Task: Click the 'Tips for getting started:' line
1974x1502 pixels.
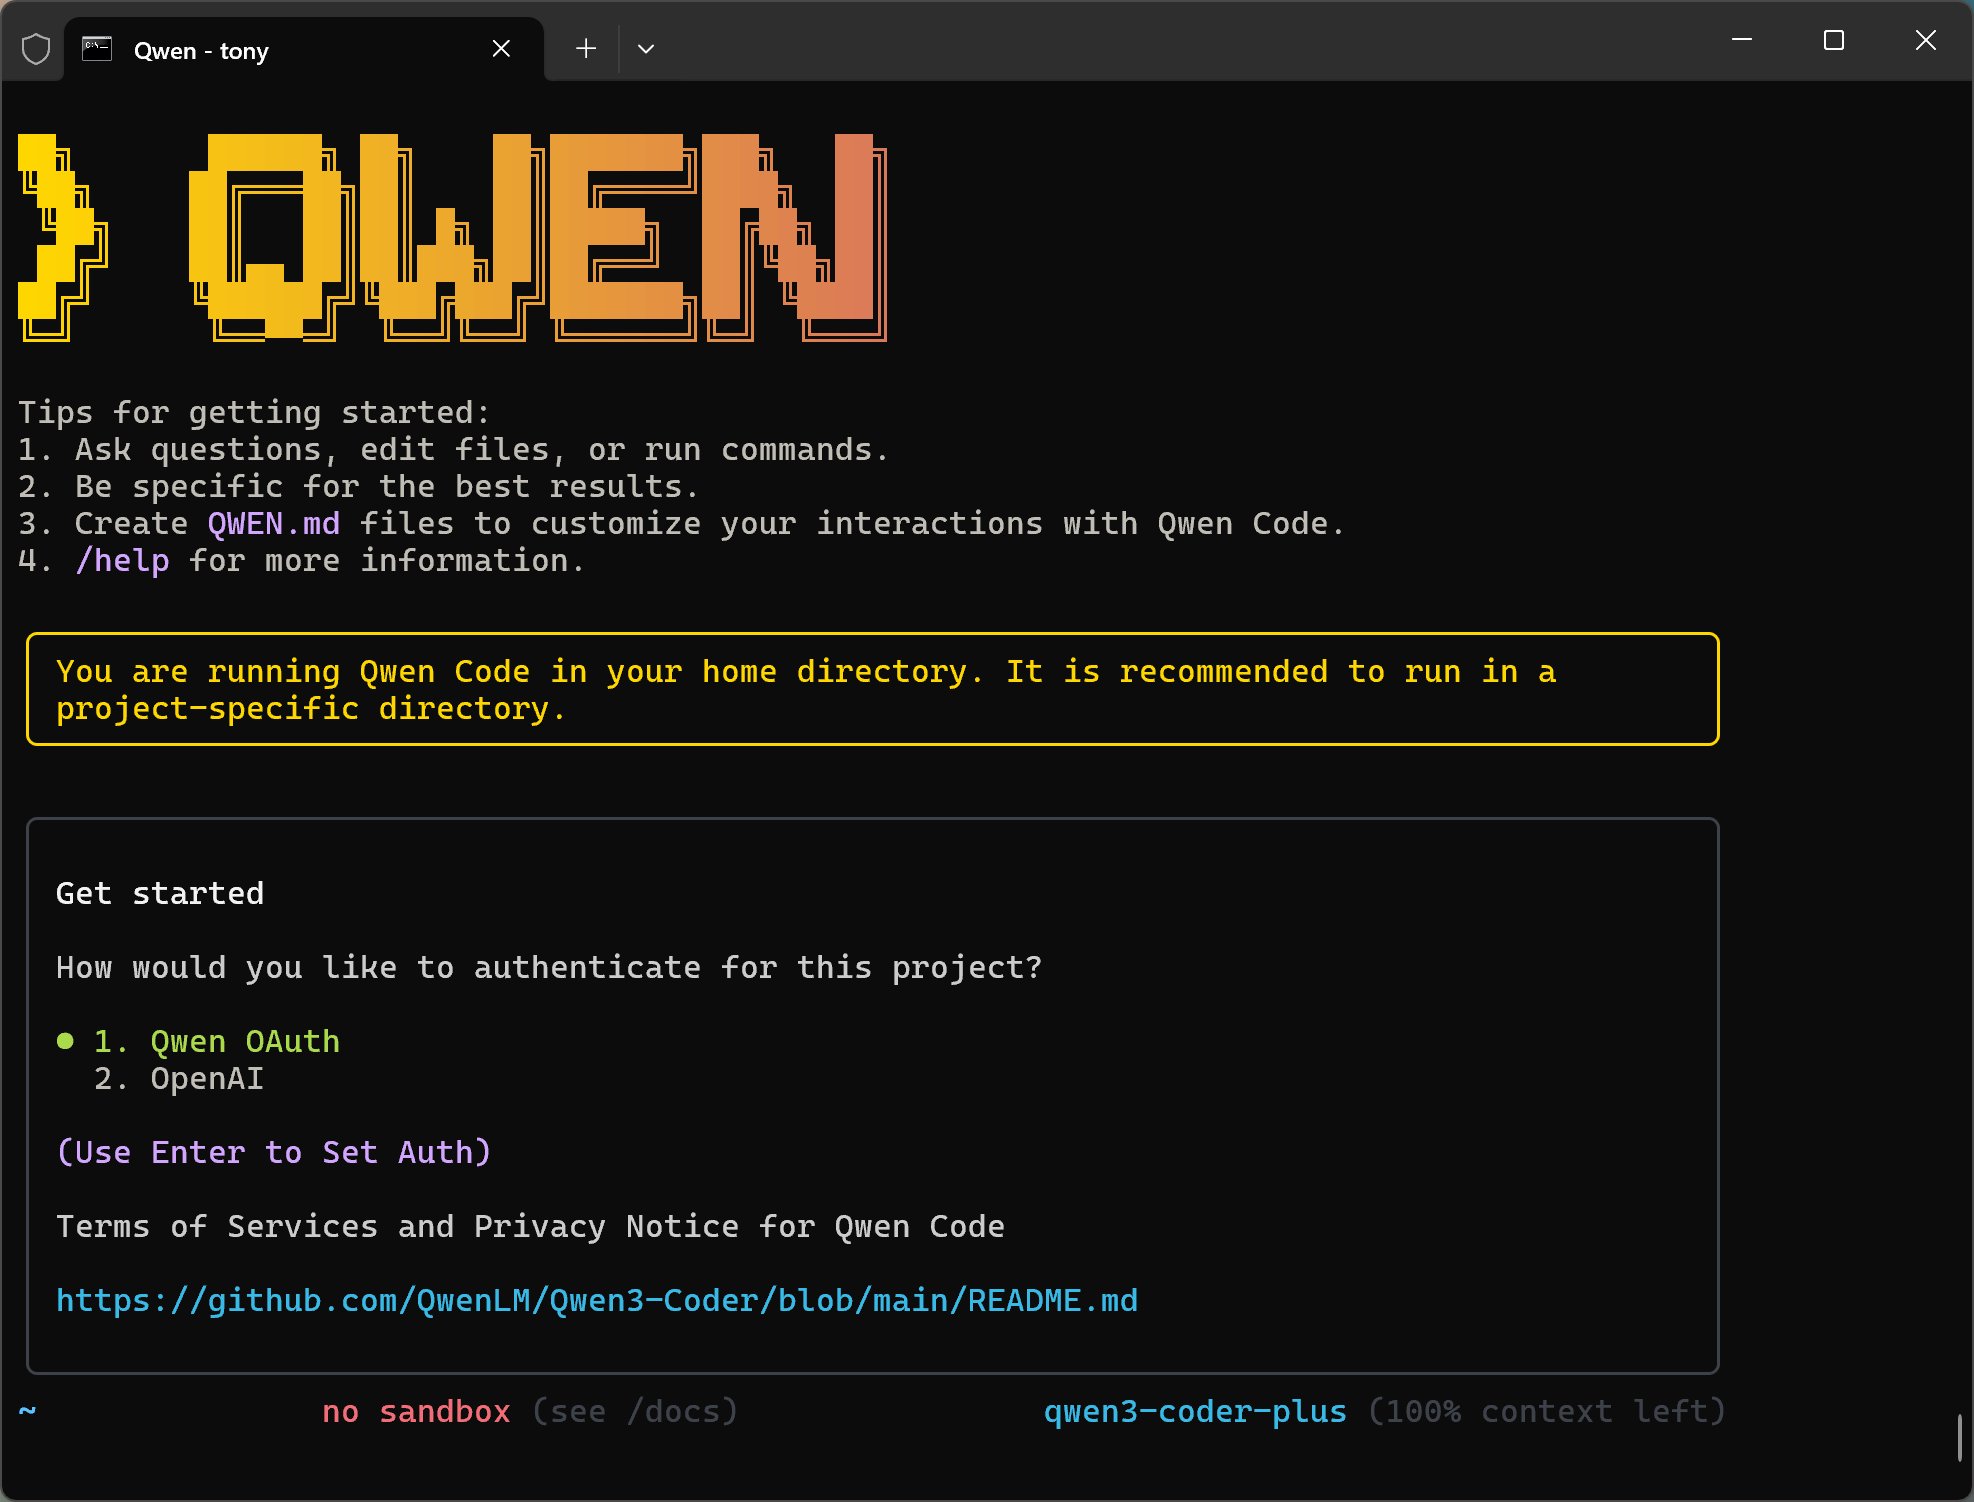Action: [254, 413]
